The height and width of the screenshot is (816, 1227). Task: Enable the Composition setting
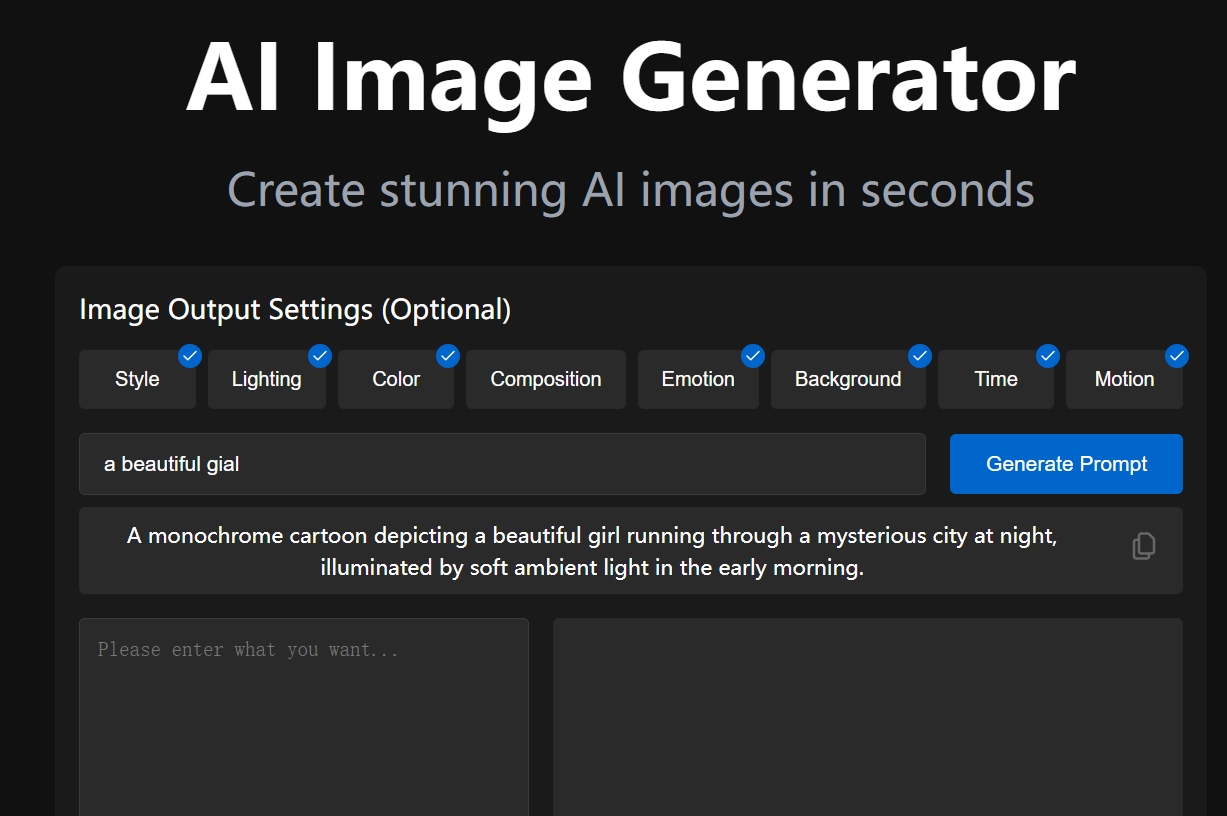[x=546, y=379]
